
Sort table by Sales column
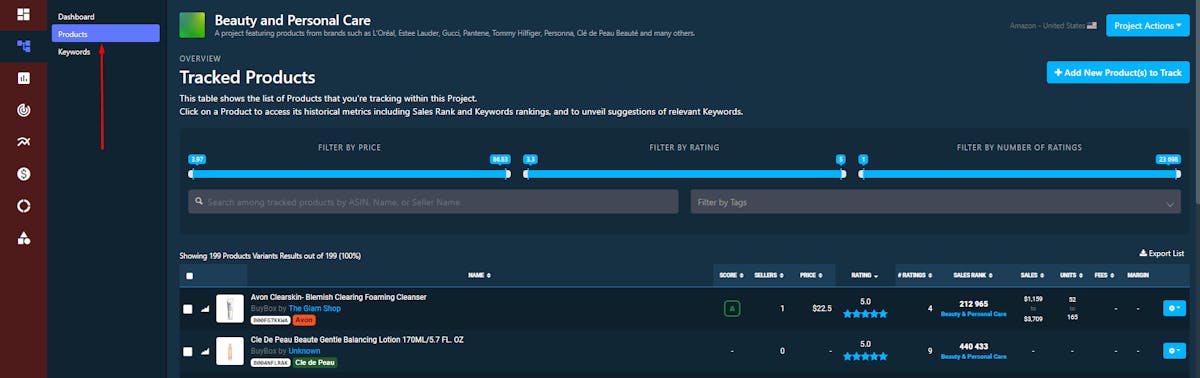coord(1033,275)
